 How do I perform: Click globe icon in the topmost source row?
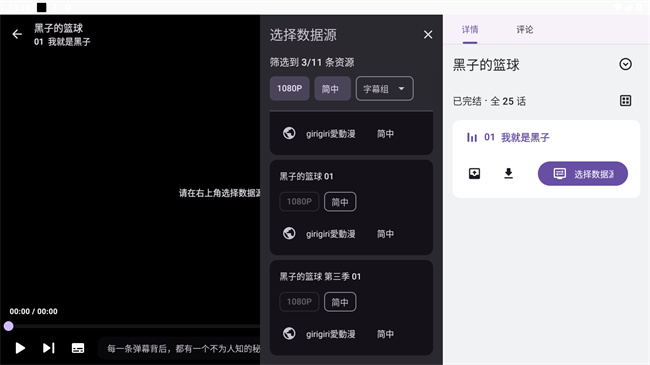tap(289, 133)
